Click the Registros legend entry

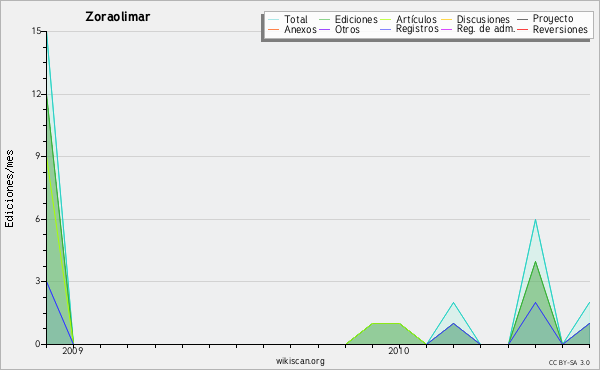click(409, 29)
